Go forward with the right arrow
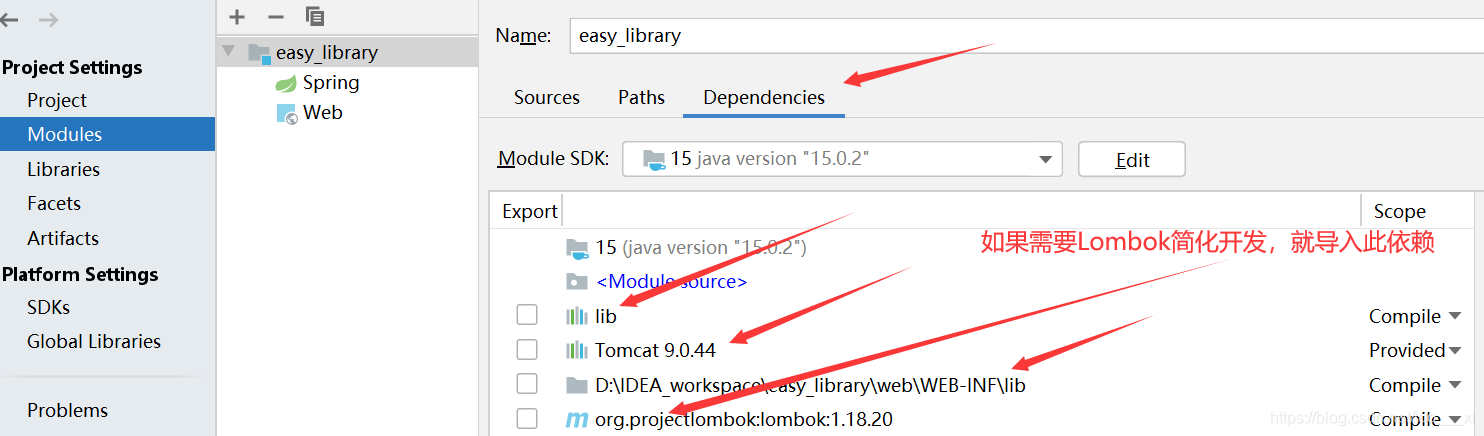The image size is (1484, 436). 47,19
